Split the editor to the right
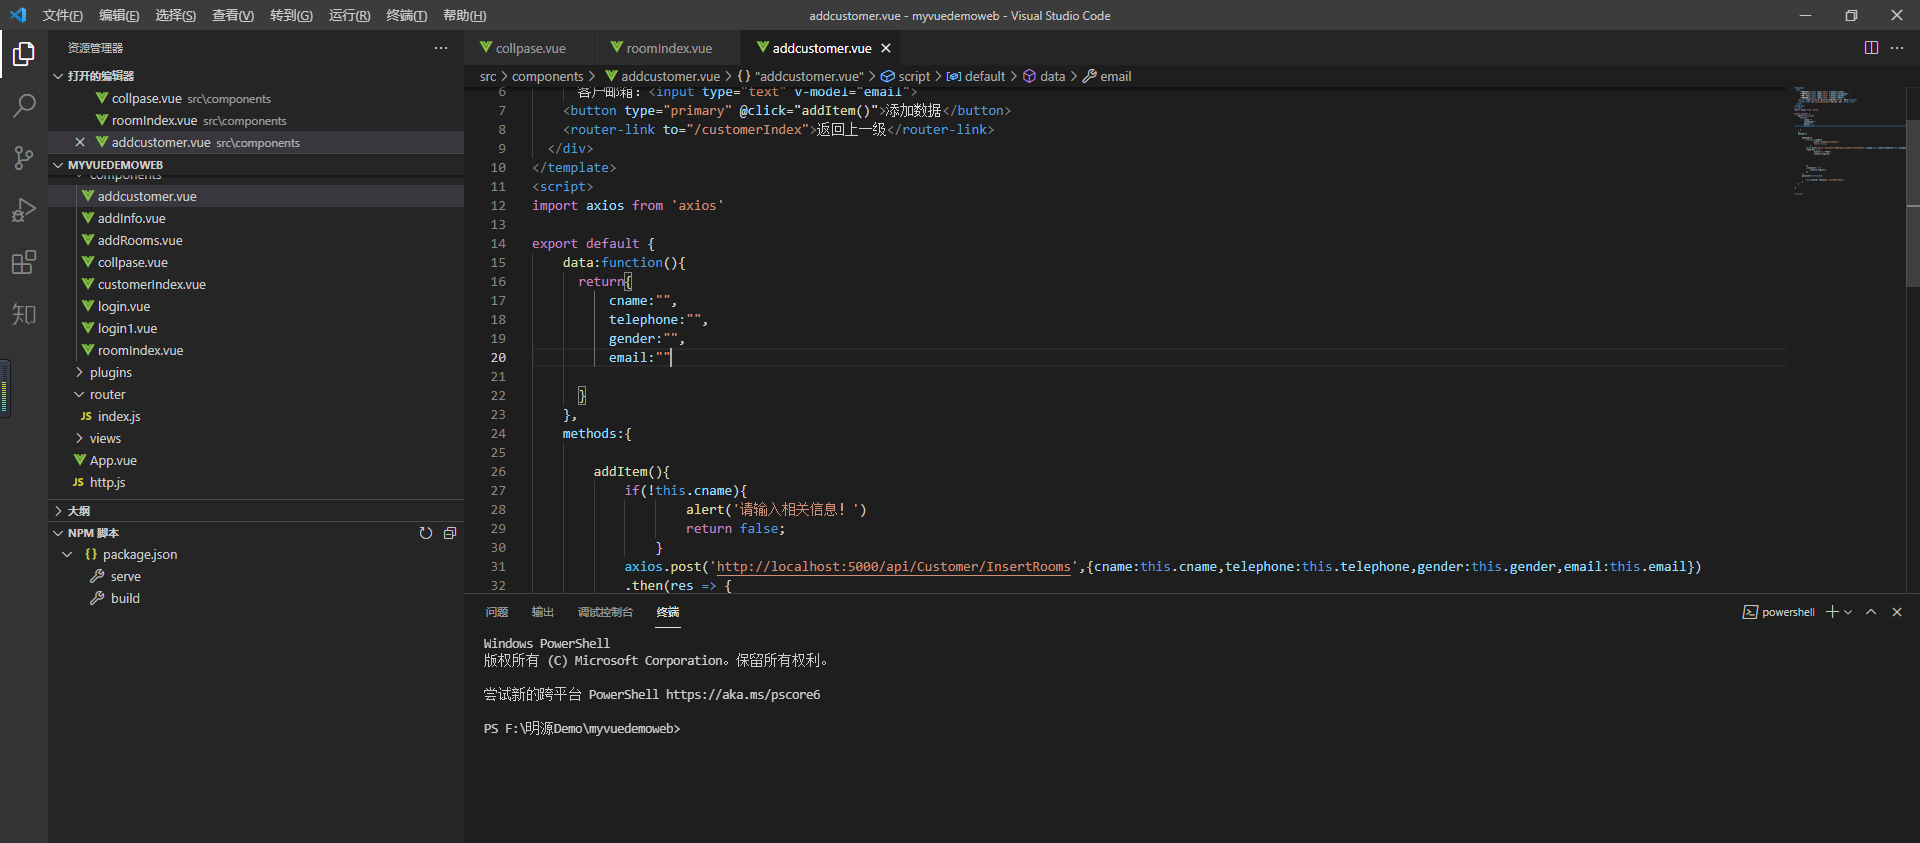Screen dimensions: 1920x843 click(1871, 48)
